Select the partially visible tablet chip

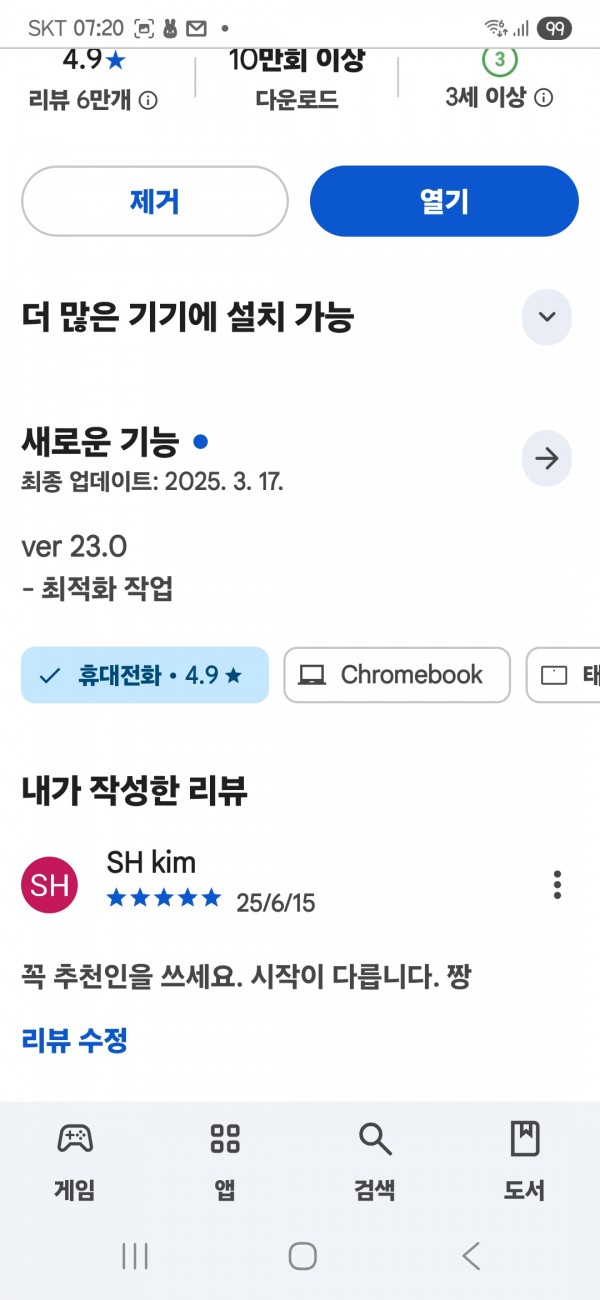tap(564, 675)
